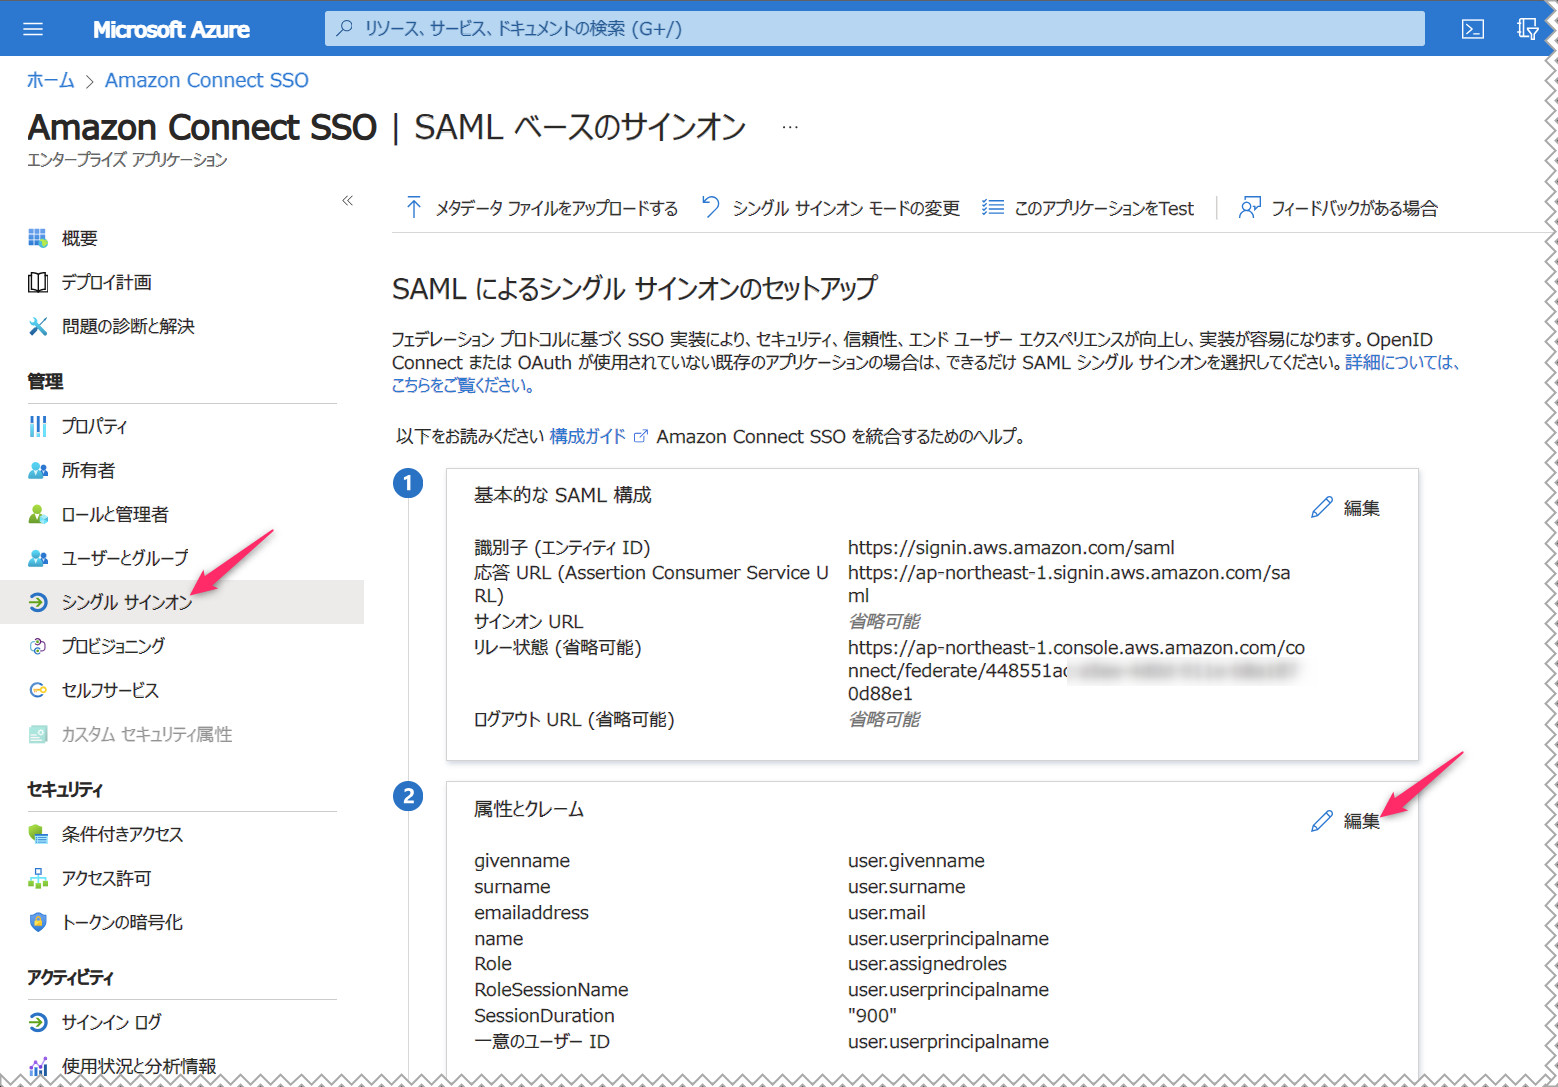
Task: Open the 詳細については、こちらをご覧ください link
Action: coord(1402,362)
